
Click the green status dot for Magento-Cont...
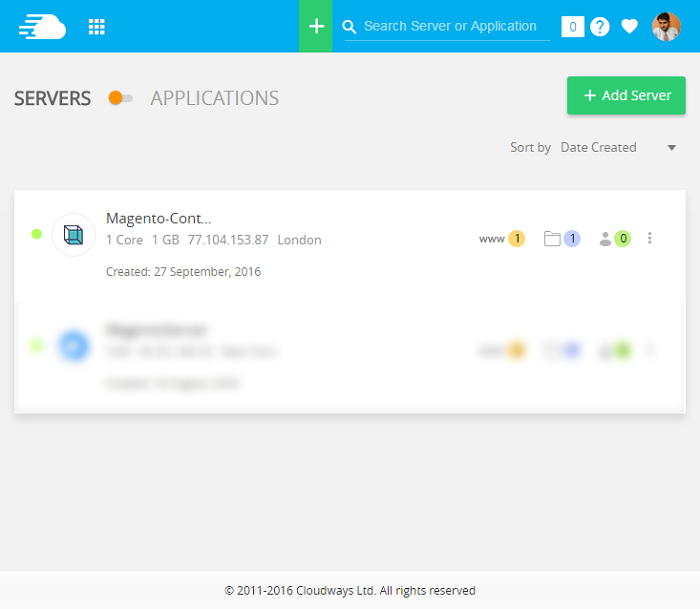click(x=37, y=234)
